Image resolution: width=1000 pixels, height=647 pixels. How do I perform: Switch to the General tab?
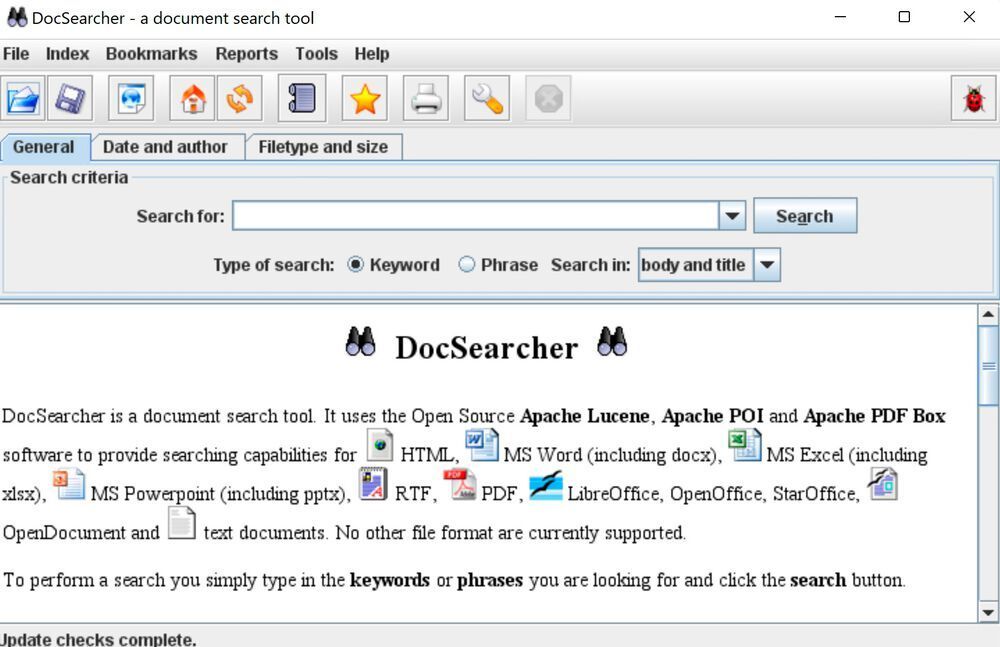43,147
